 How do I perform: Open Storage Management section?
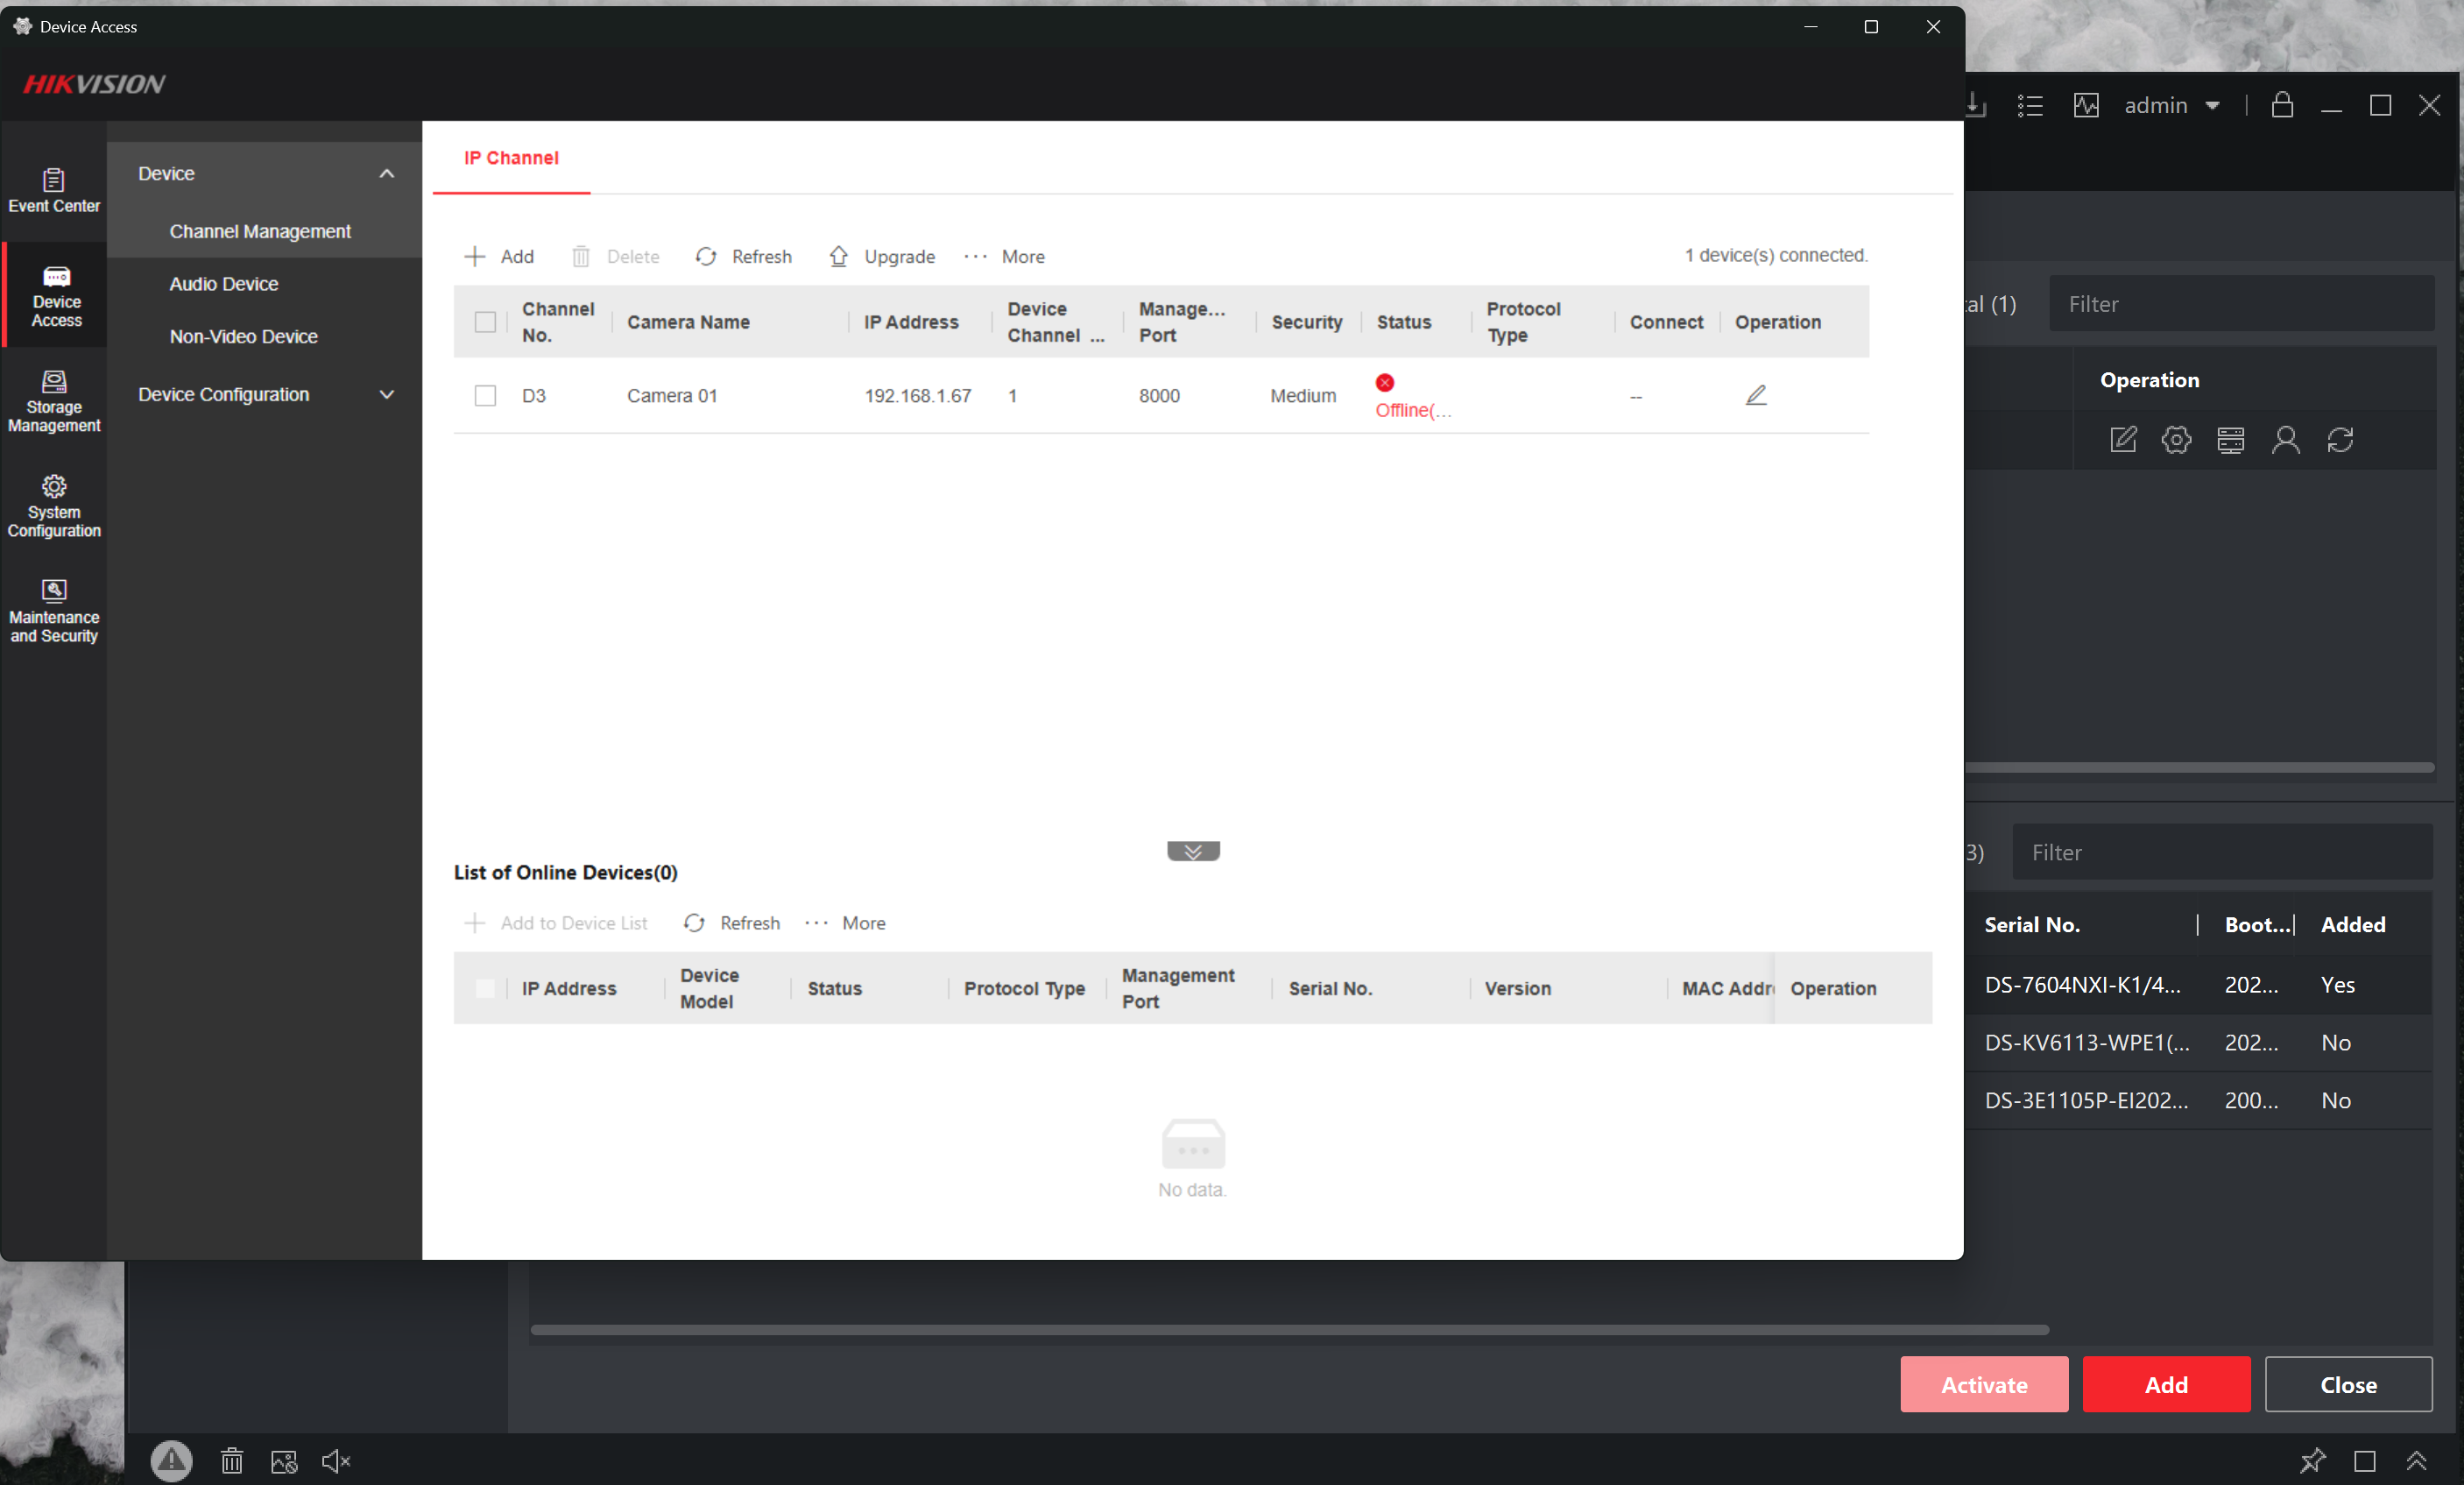click(54, 401)
